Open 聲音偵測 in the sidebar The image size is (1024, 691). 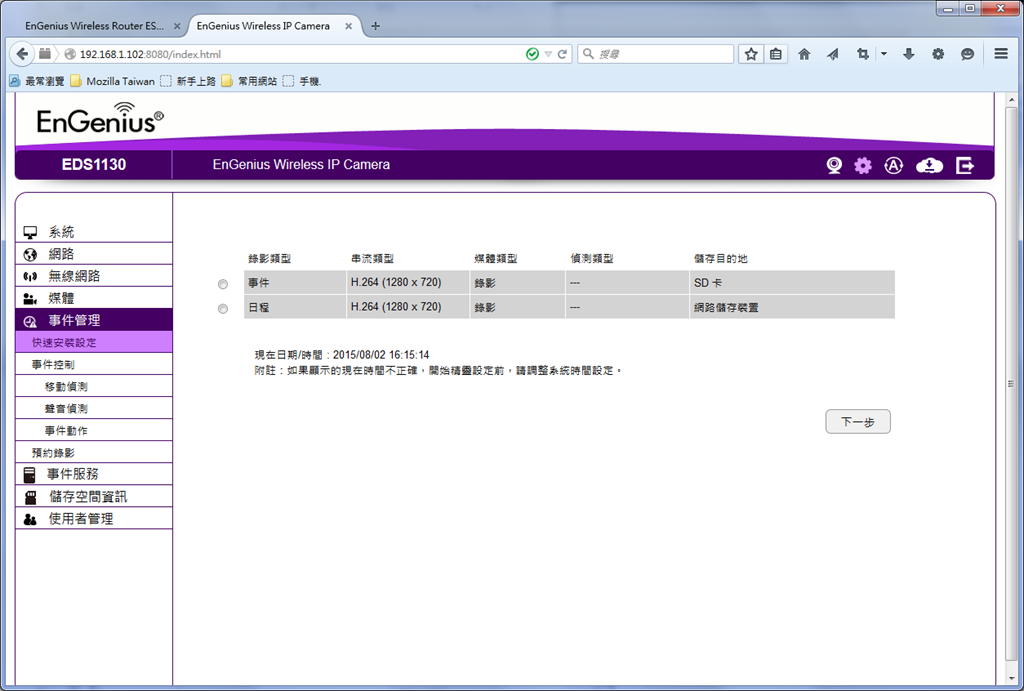(94, 408)
